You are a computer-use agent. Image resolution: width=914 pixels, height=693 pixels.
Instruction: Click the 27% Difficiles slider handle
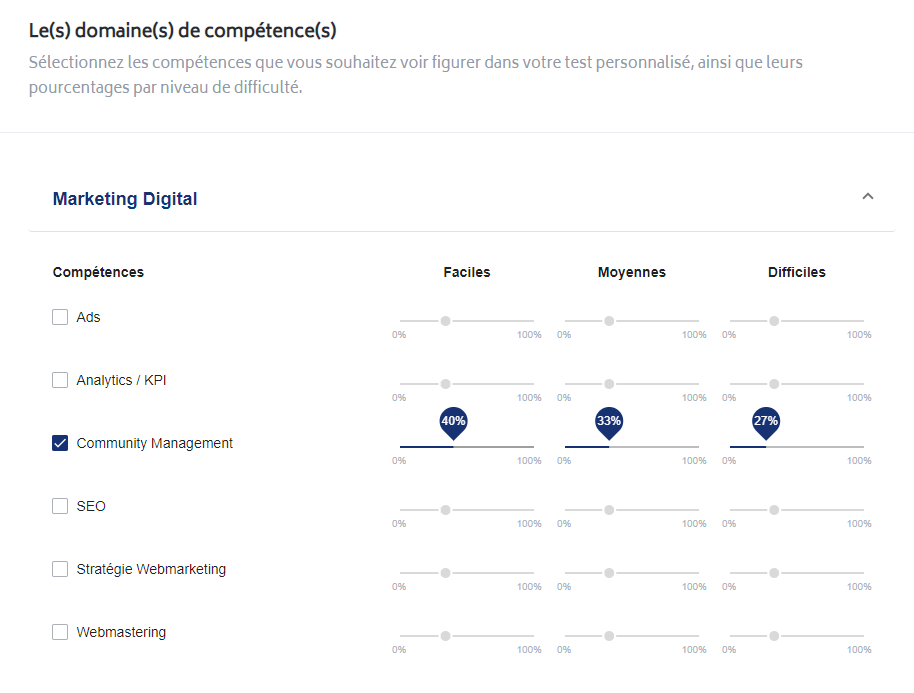(766, 423)
